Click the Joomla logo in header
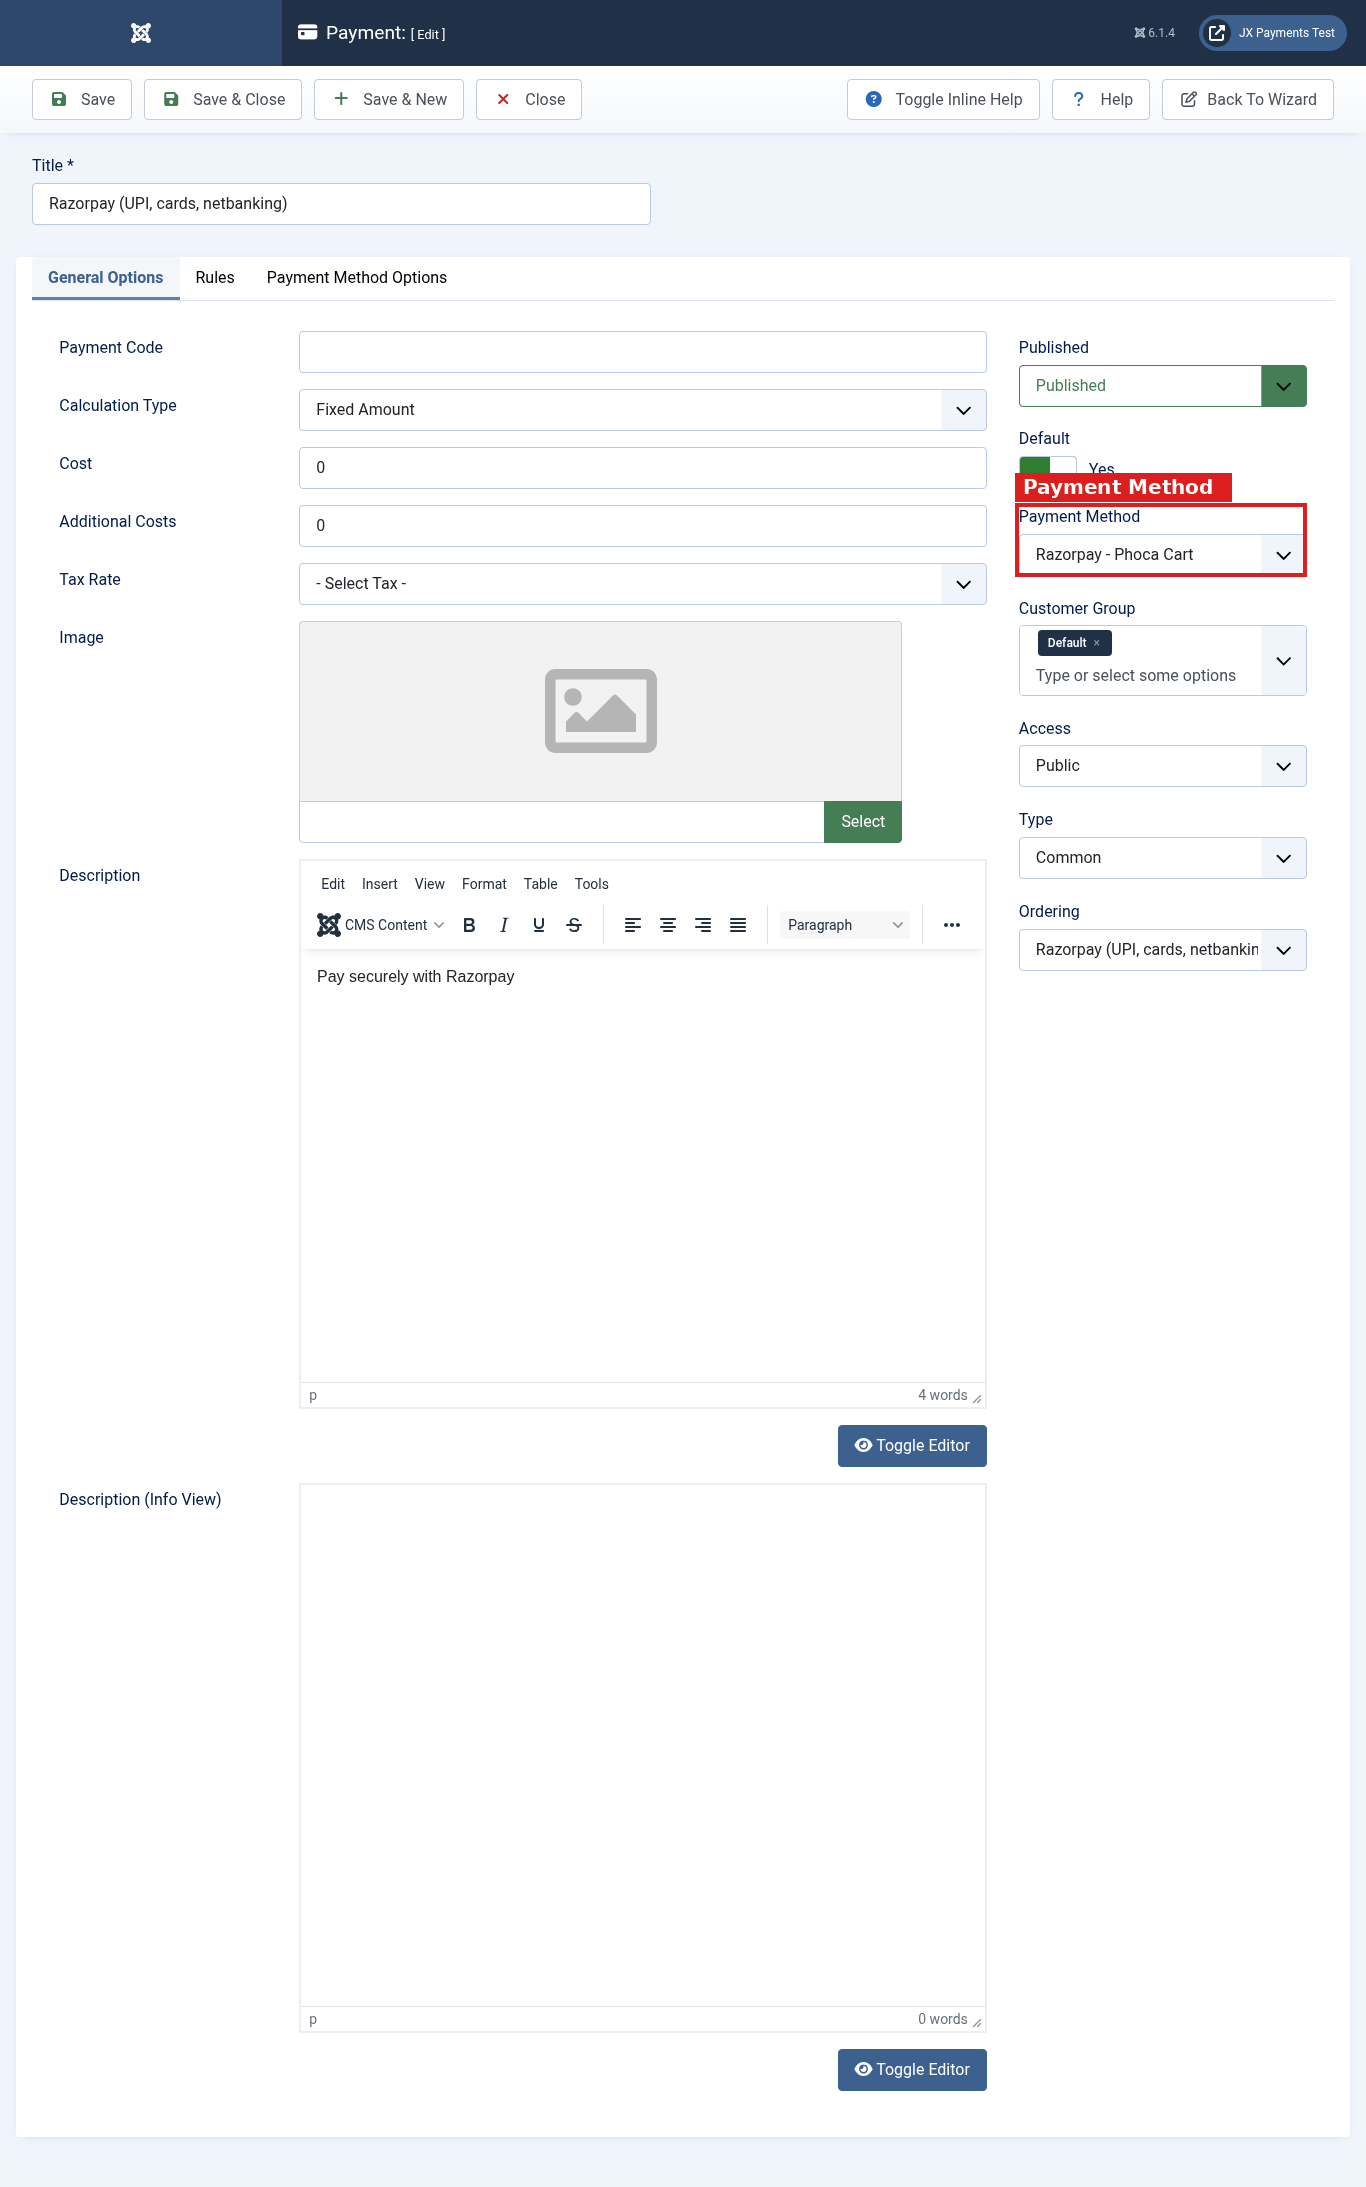The width and height of the screenshot is (1366, 2187). [141, 33]
